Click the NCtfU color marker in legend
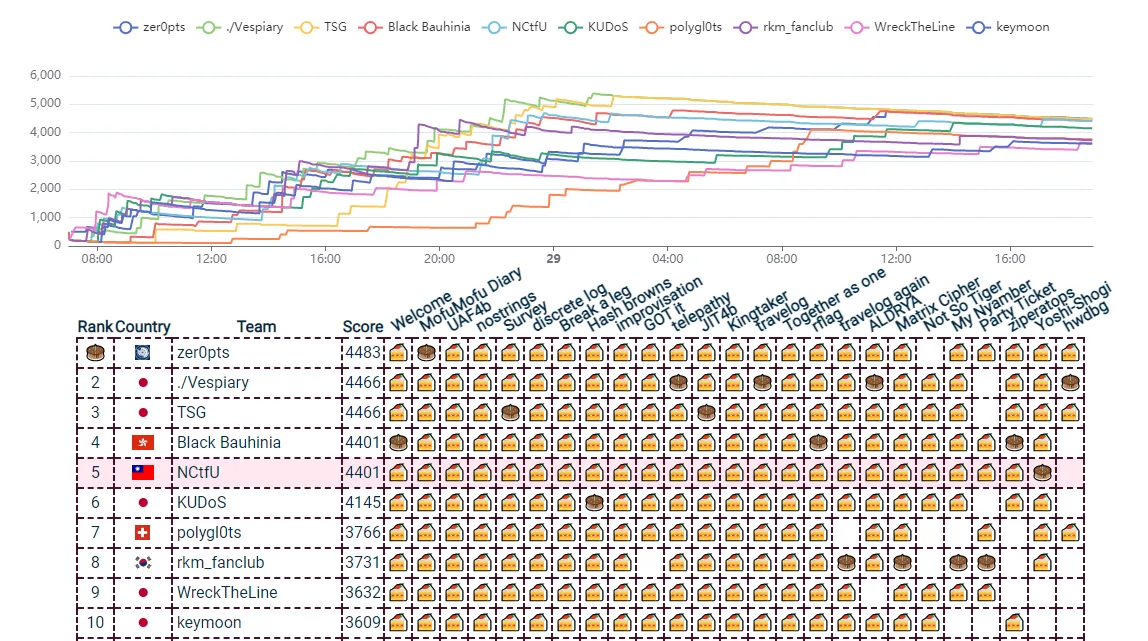This screenshot has width=1148, height=641. pyautogui.click(x=494, y=27)
